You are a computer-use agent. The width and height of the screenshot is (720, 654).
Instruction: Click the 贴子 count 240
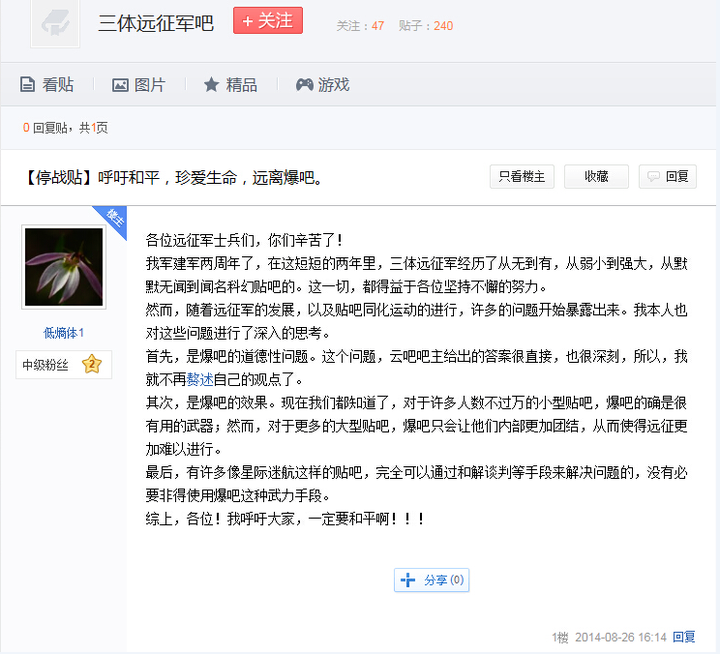443,26
